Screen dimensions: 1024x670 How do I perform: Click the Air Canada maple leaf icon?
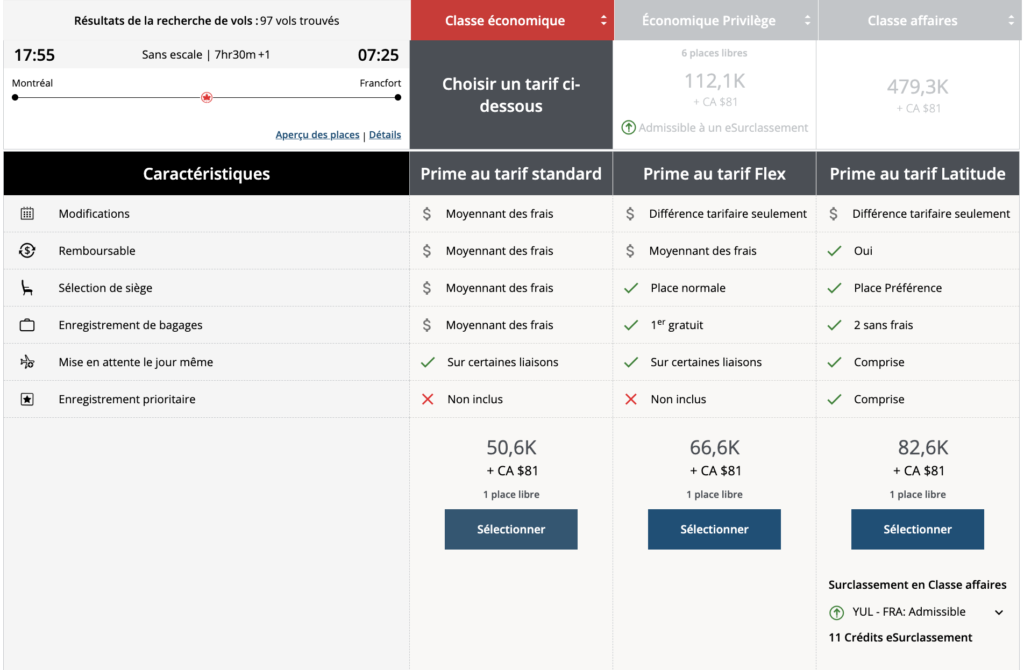click(x=207, y=97)
